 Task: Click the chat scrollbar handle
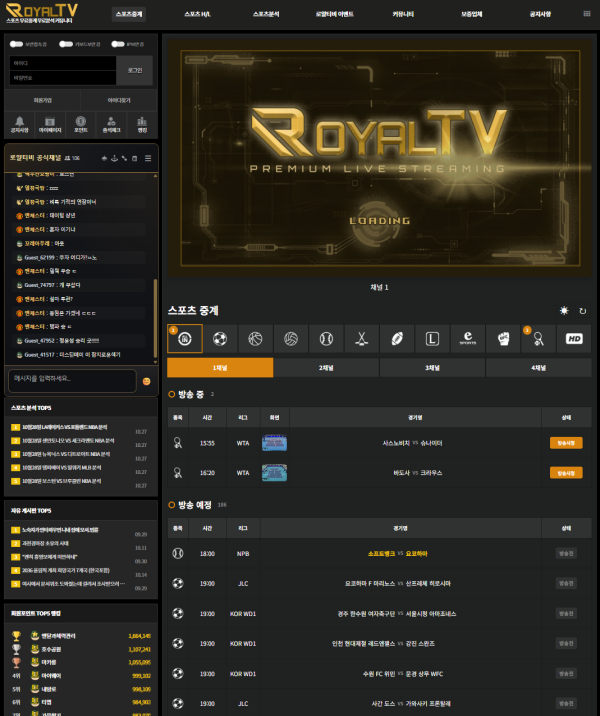(x=155, y=317)
